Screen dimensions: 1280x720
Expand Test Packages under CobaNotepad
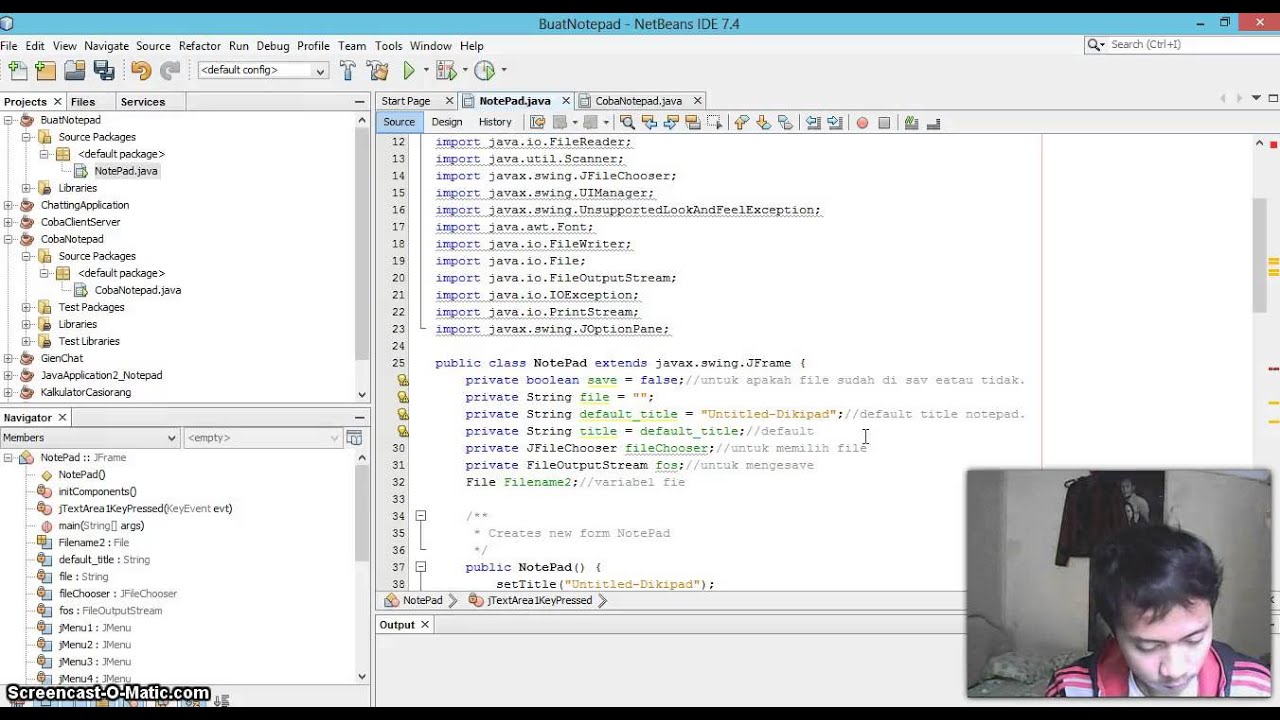pyautogui.click(x=26, y=307)
